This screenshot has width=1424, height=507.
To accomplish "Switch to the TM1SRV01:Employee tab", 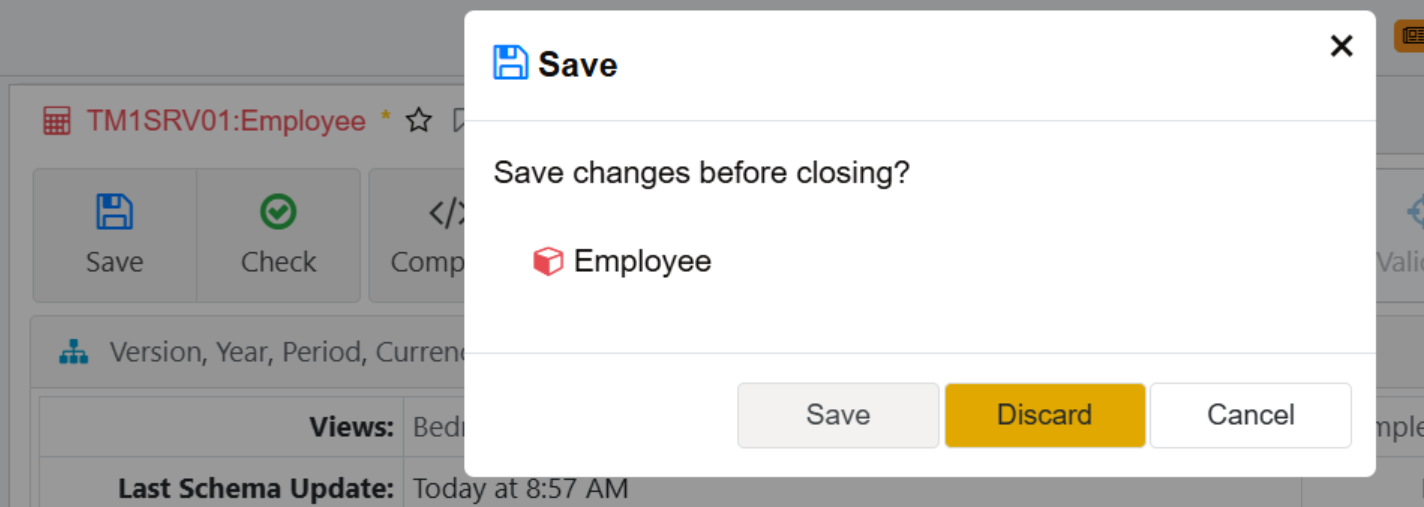I will (x=226, y=122).
